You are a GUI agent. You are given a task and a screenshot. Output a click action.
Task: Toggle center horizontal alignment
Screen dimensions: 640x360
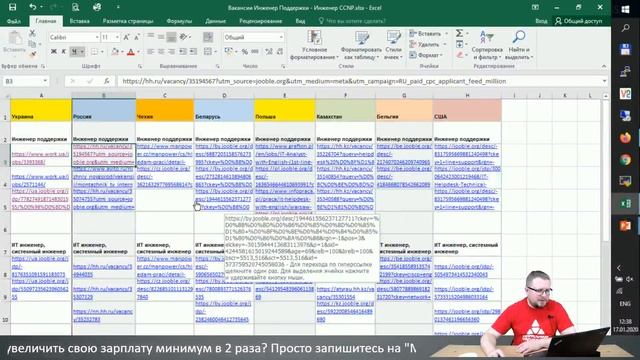click(x=161, y=51)
